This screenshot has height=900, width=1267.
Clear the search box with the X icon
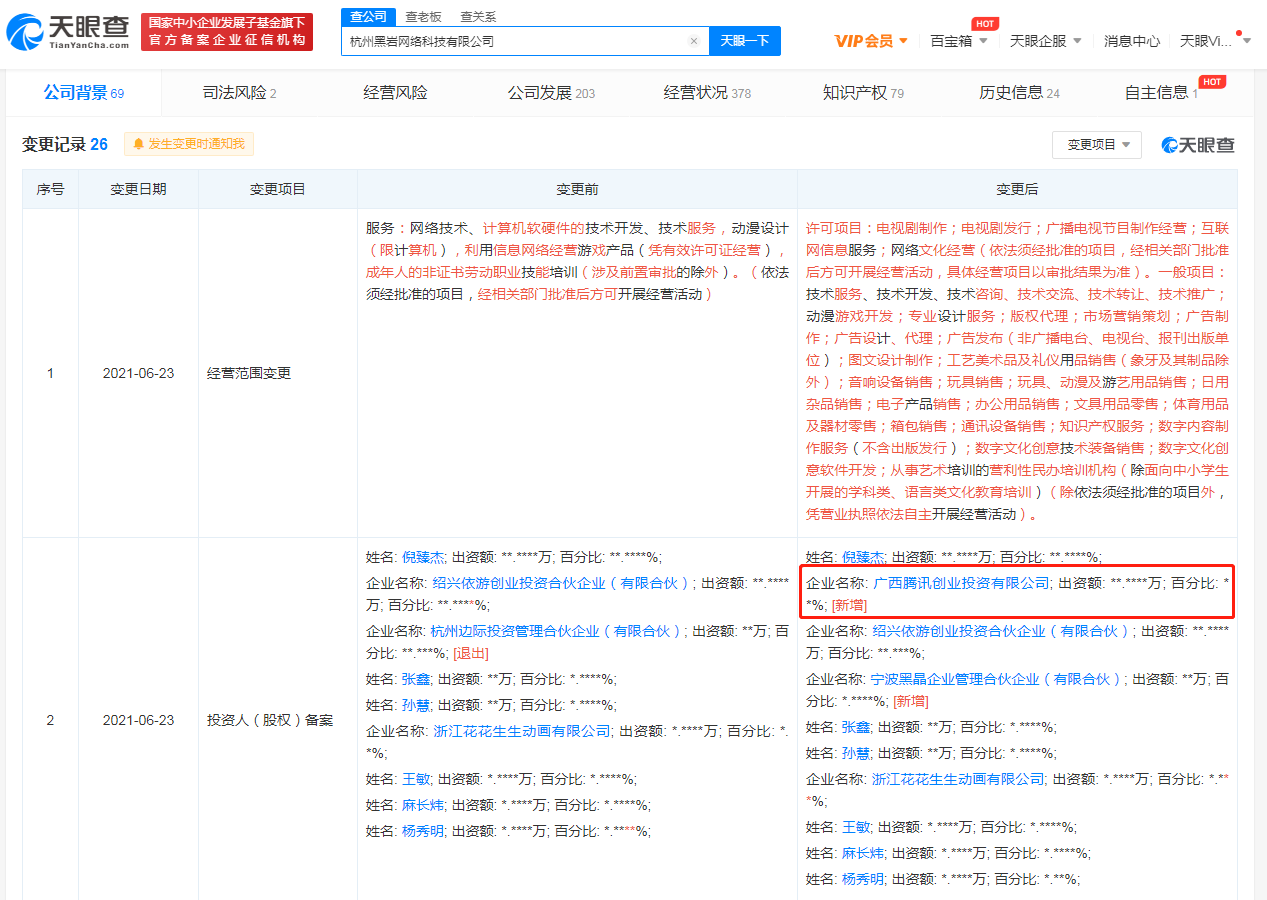pos(694,42)
